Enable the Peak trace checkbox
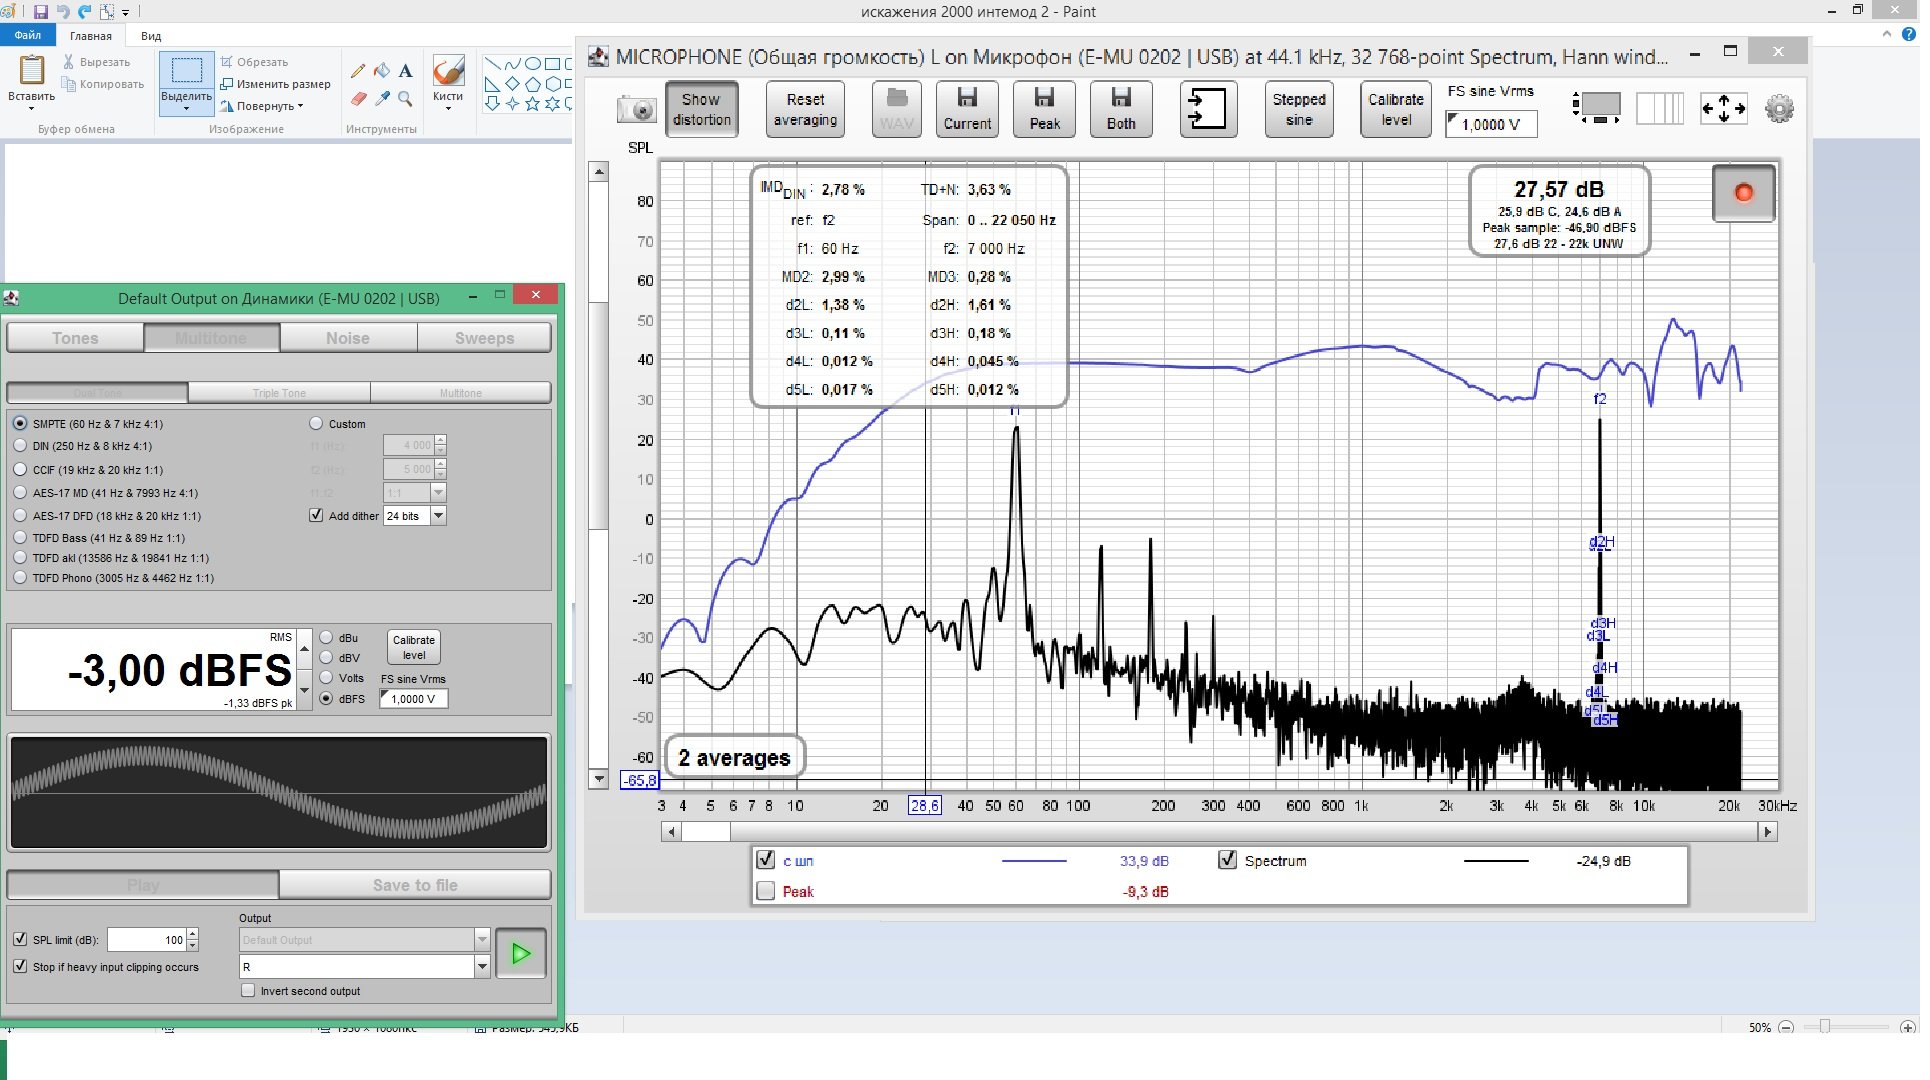The image size is (1930, 1080). [x=766, y=891]
